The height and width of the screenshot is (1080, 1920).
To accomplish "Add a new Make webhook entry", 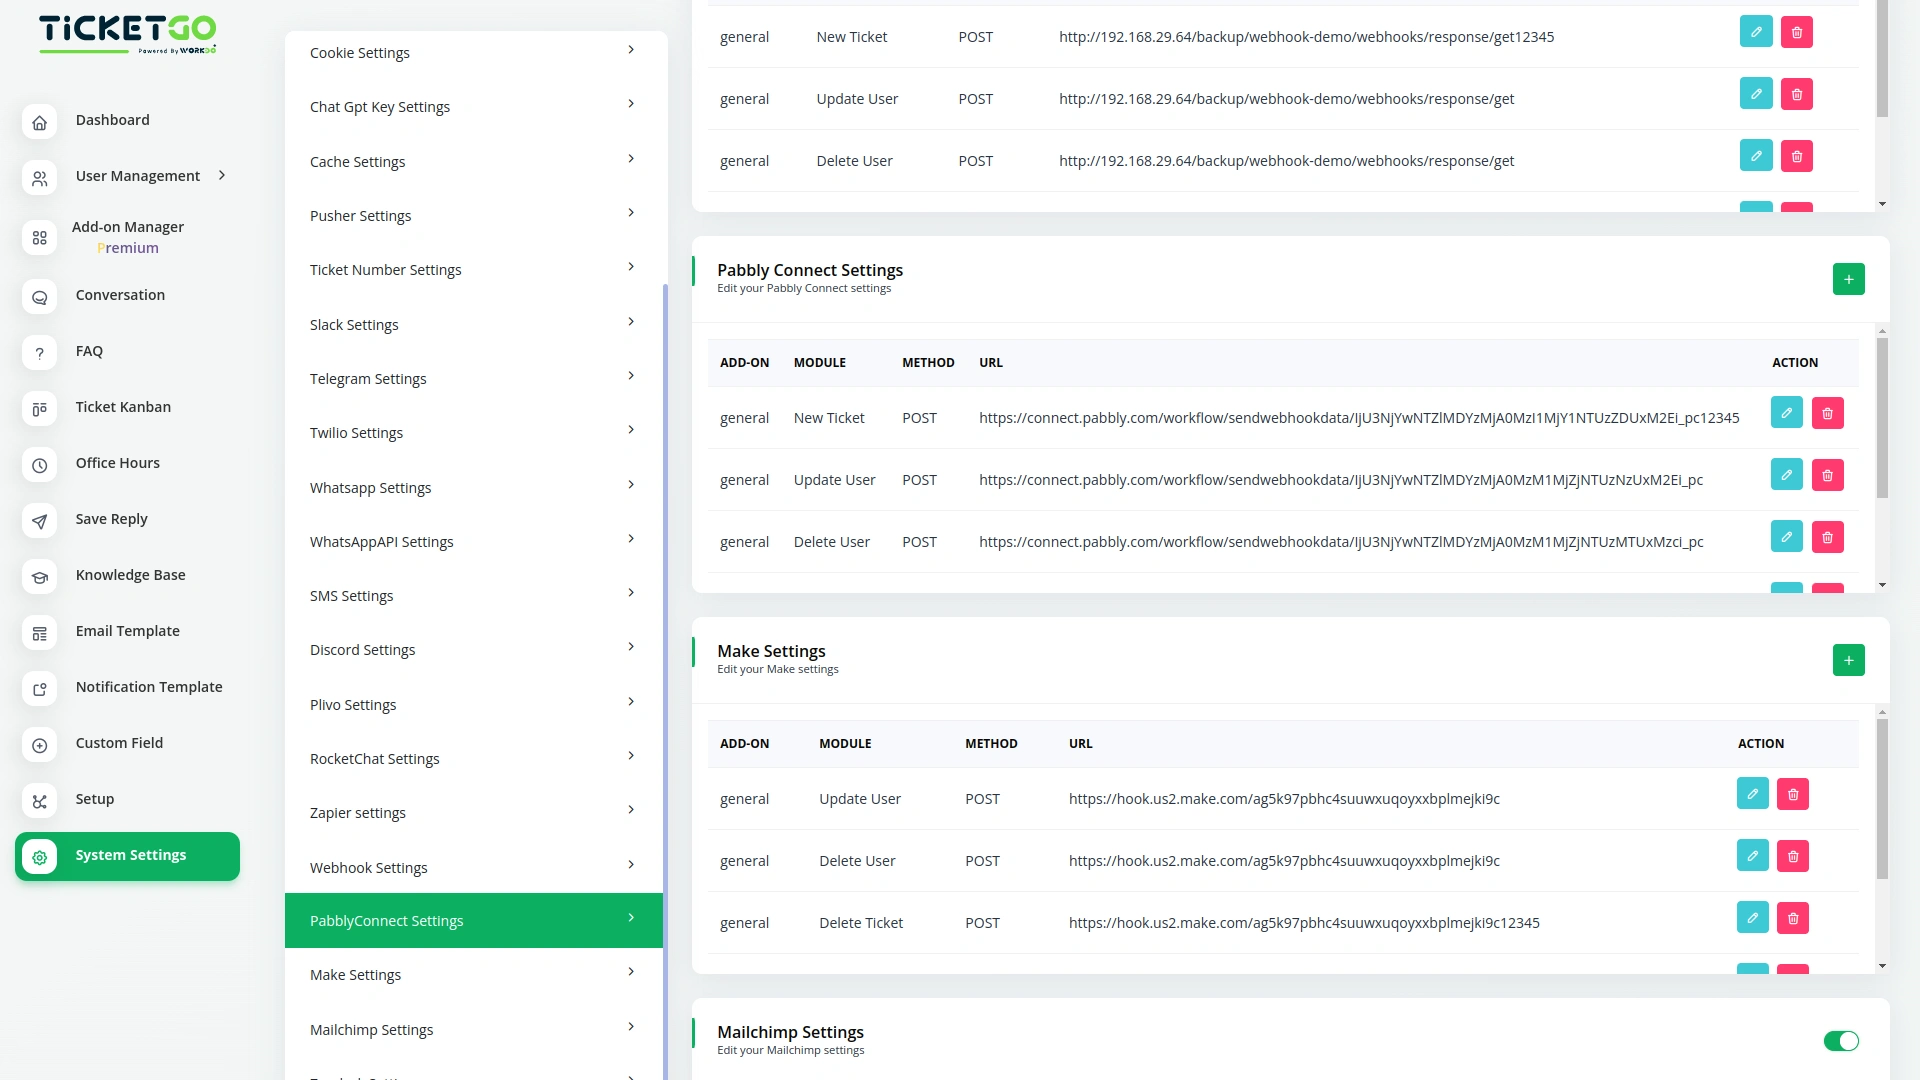I will coord(1848,660).
